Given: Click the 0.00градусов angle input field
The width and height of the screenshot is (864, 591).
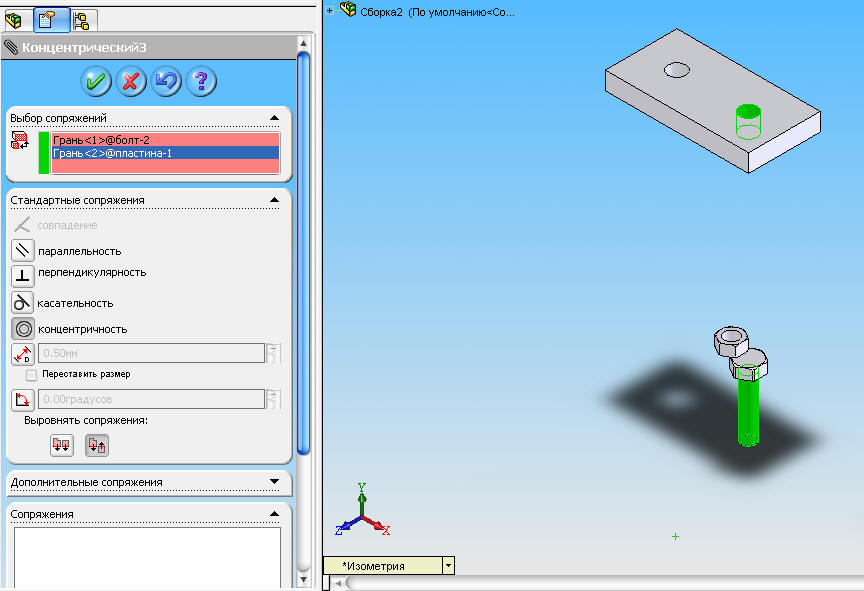Looking at the screenshot, I should coord(152,399).
